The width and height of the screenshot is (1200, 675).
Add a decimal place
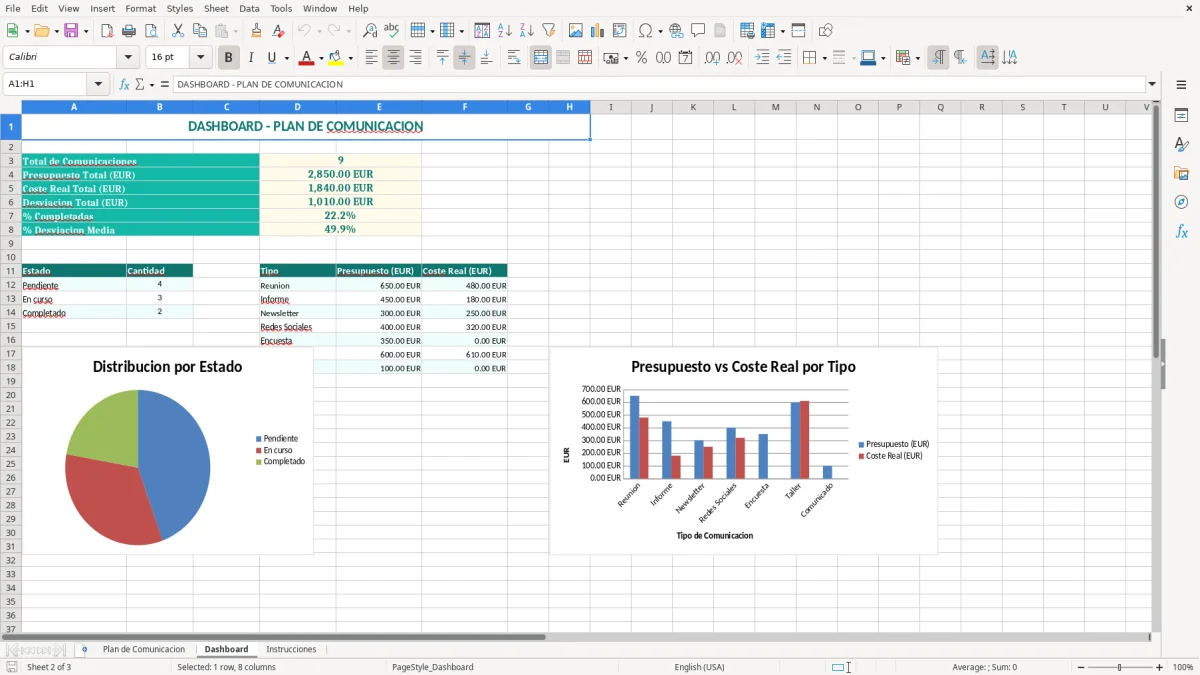click(713, 58)
